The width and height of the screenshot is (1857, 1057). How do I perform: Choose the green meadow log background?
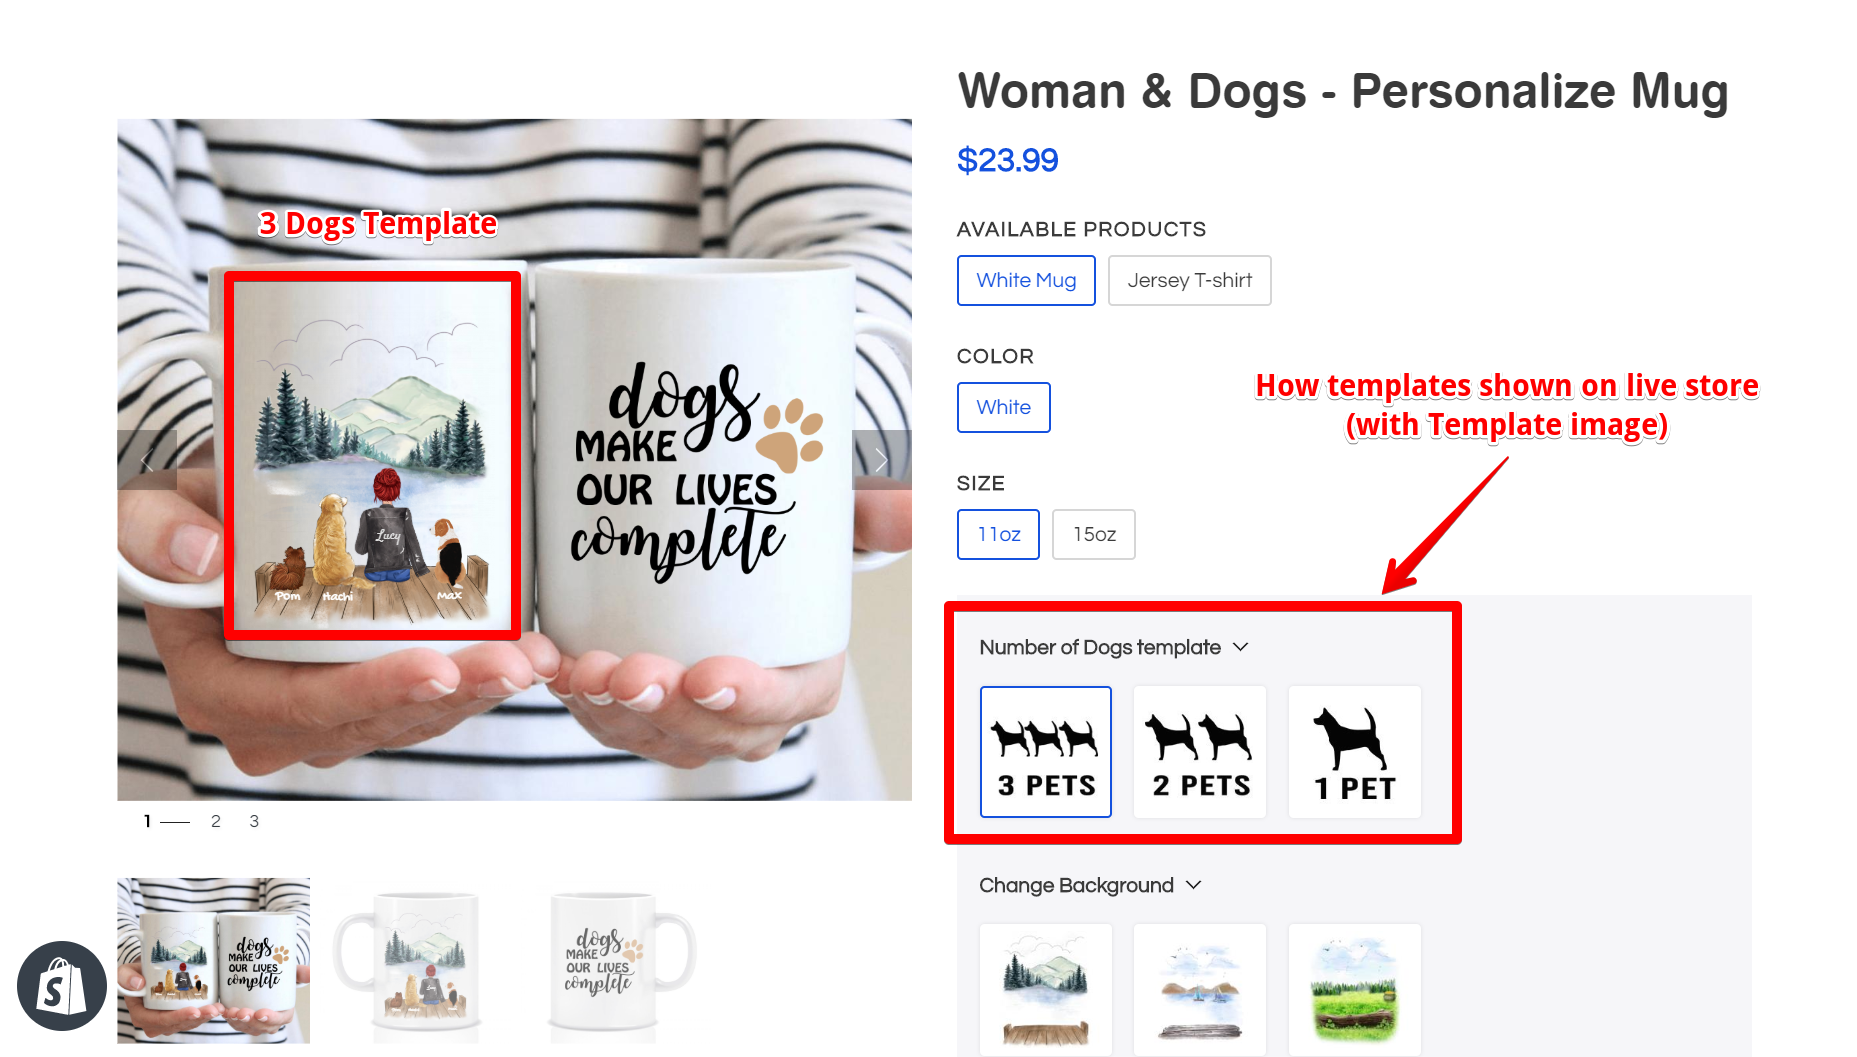coord(1355,989)
